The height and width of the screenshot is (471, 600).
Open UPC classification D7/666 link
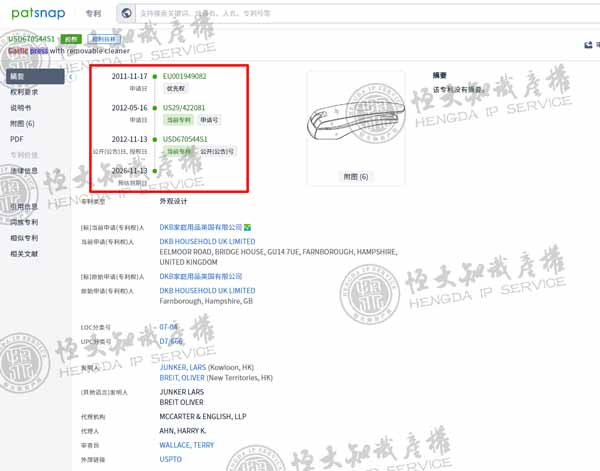171,341
